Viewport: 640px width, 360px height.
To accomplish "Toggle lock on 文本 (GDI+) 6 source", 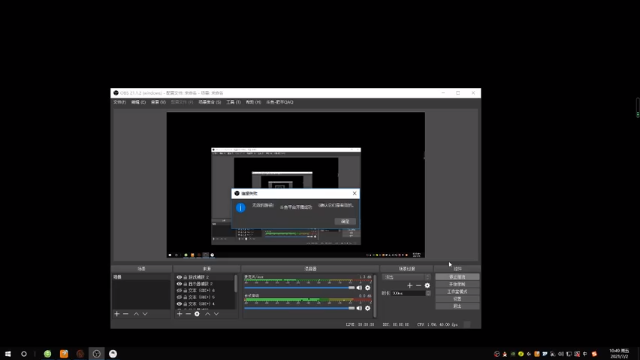I will tap(185, 291).
